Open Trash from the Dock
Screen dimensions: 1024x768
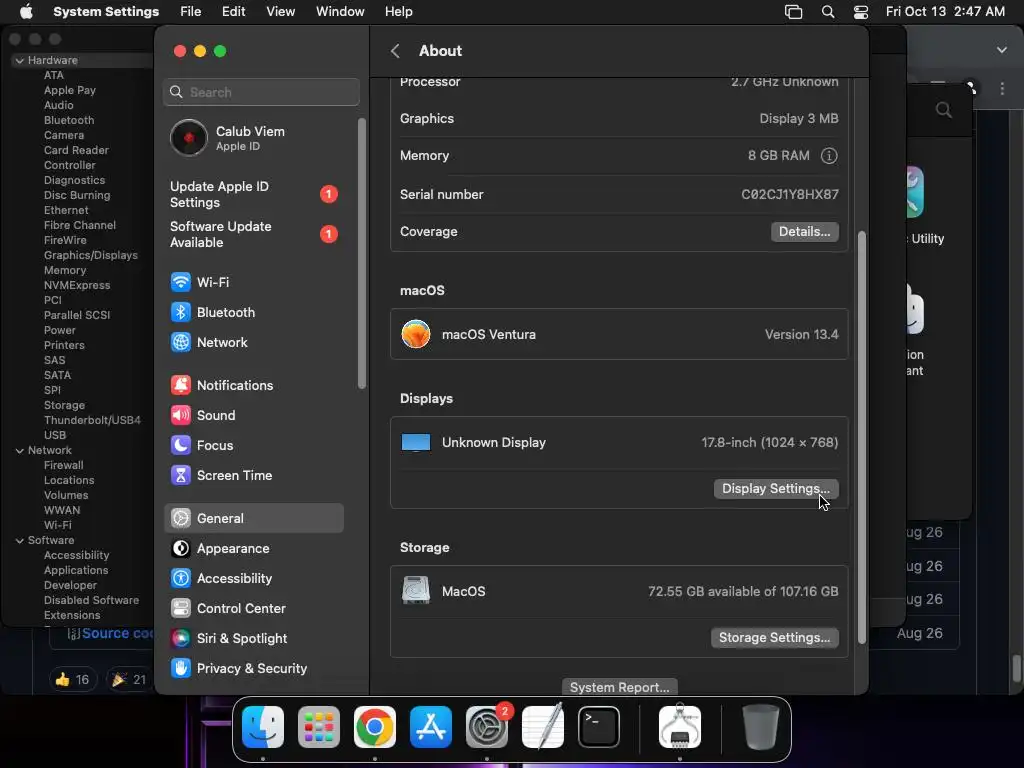[x=761, y=727]
